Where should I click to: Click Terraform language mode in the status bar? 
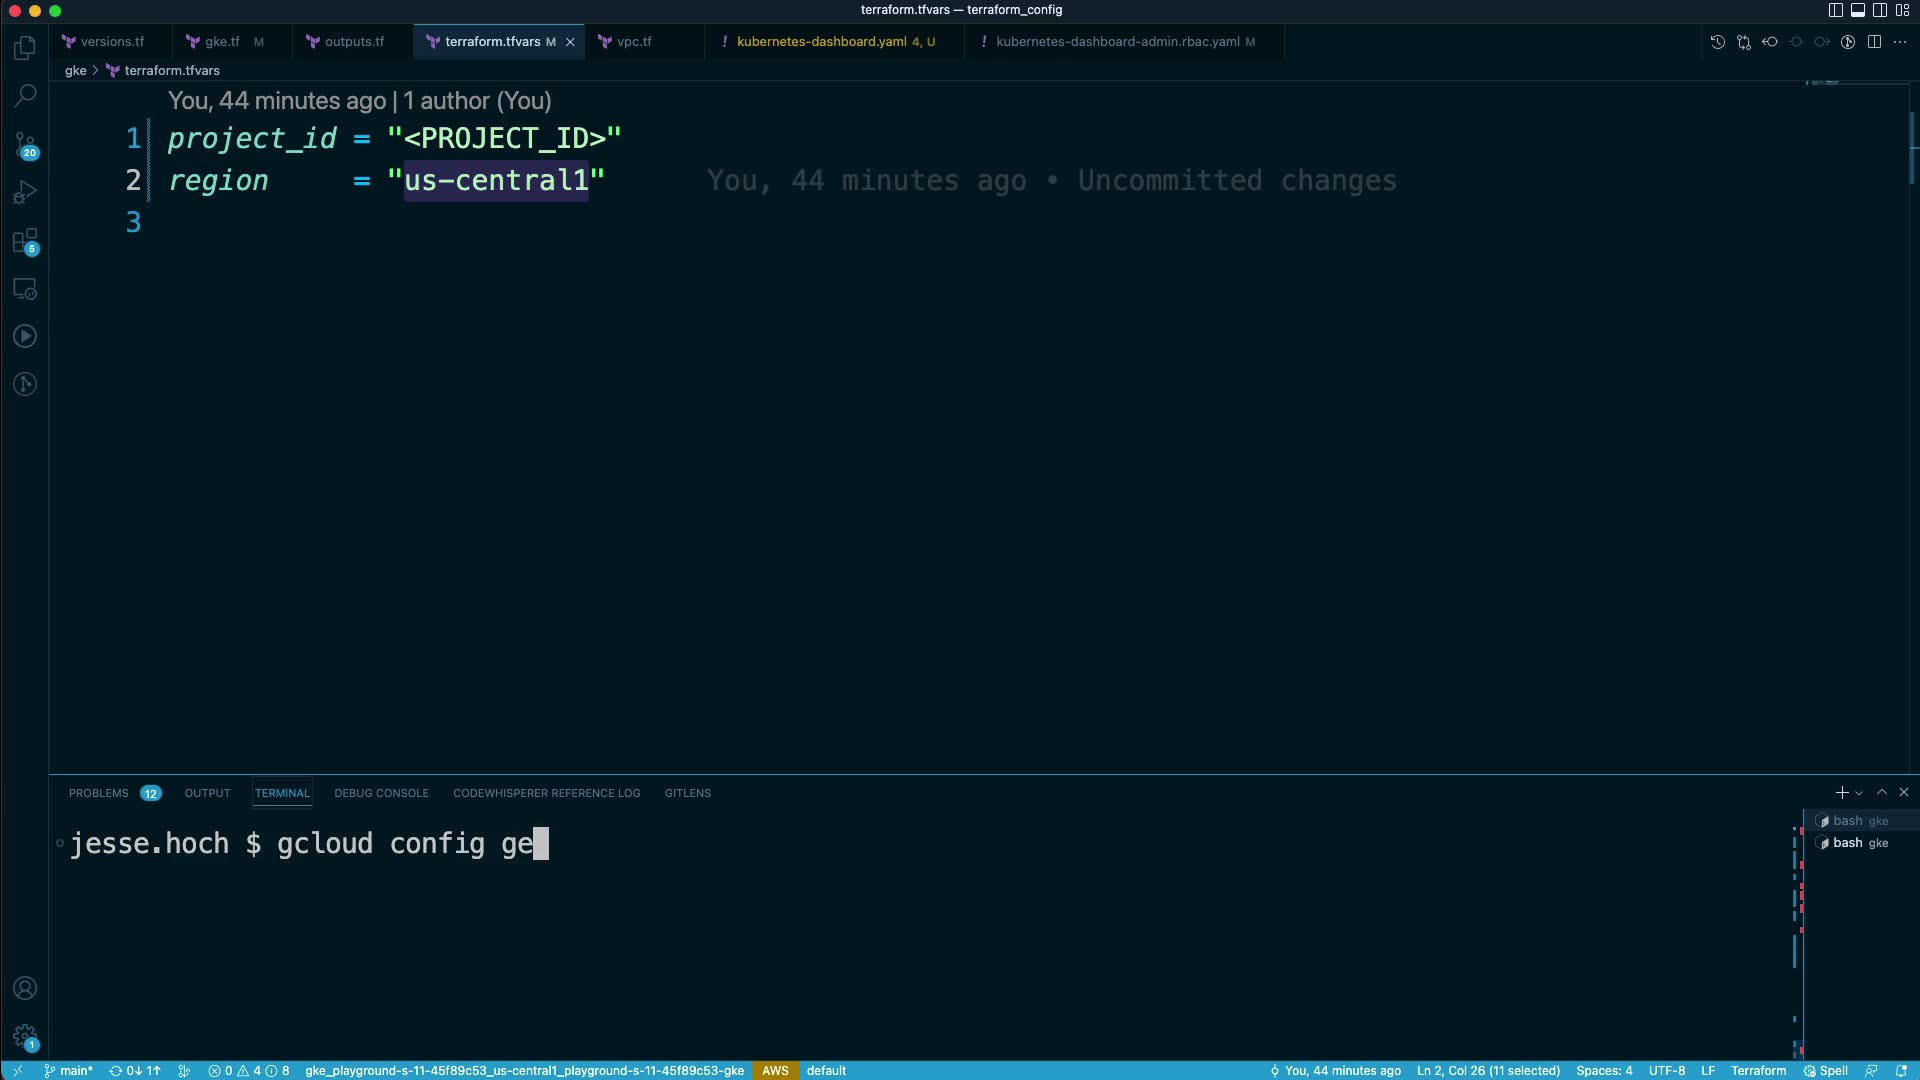pyautogui.click(x=1758, y=1070)
